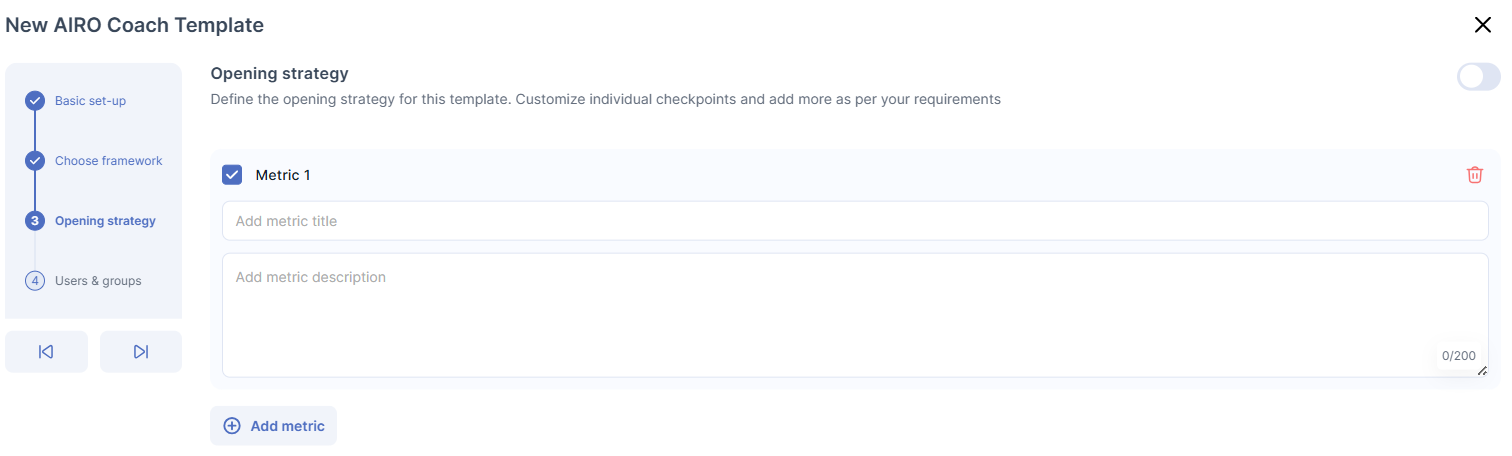The image size is (1512, 456).
Task: Open the Basic set-up step
Action: pyautogui.click(x=90, y=101)
